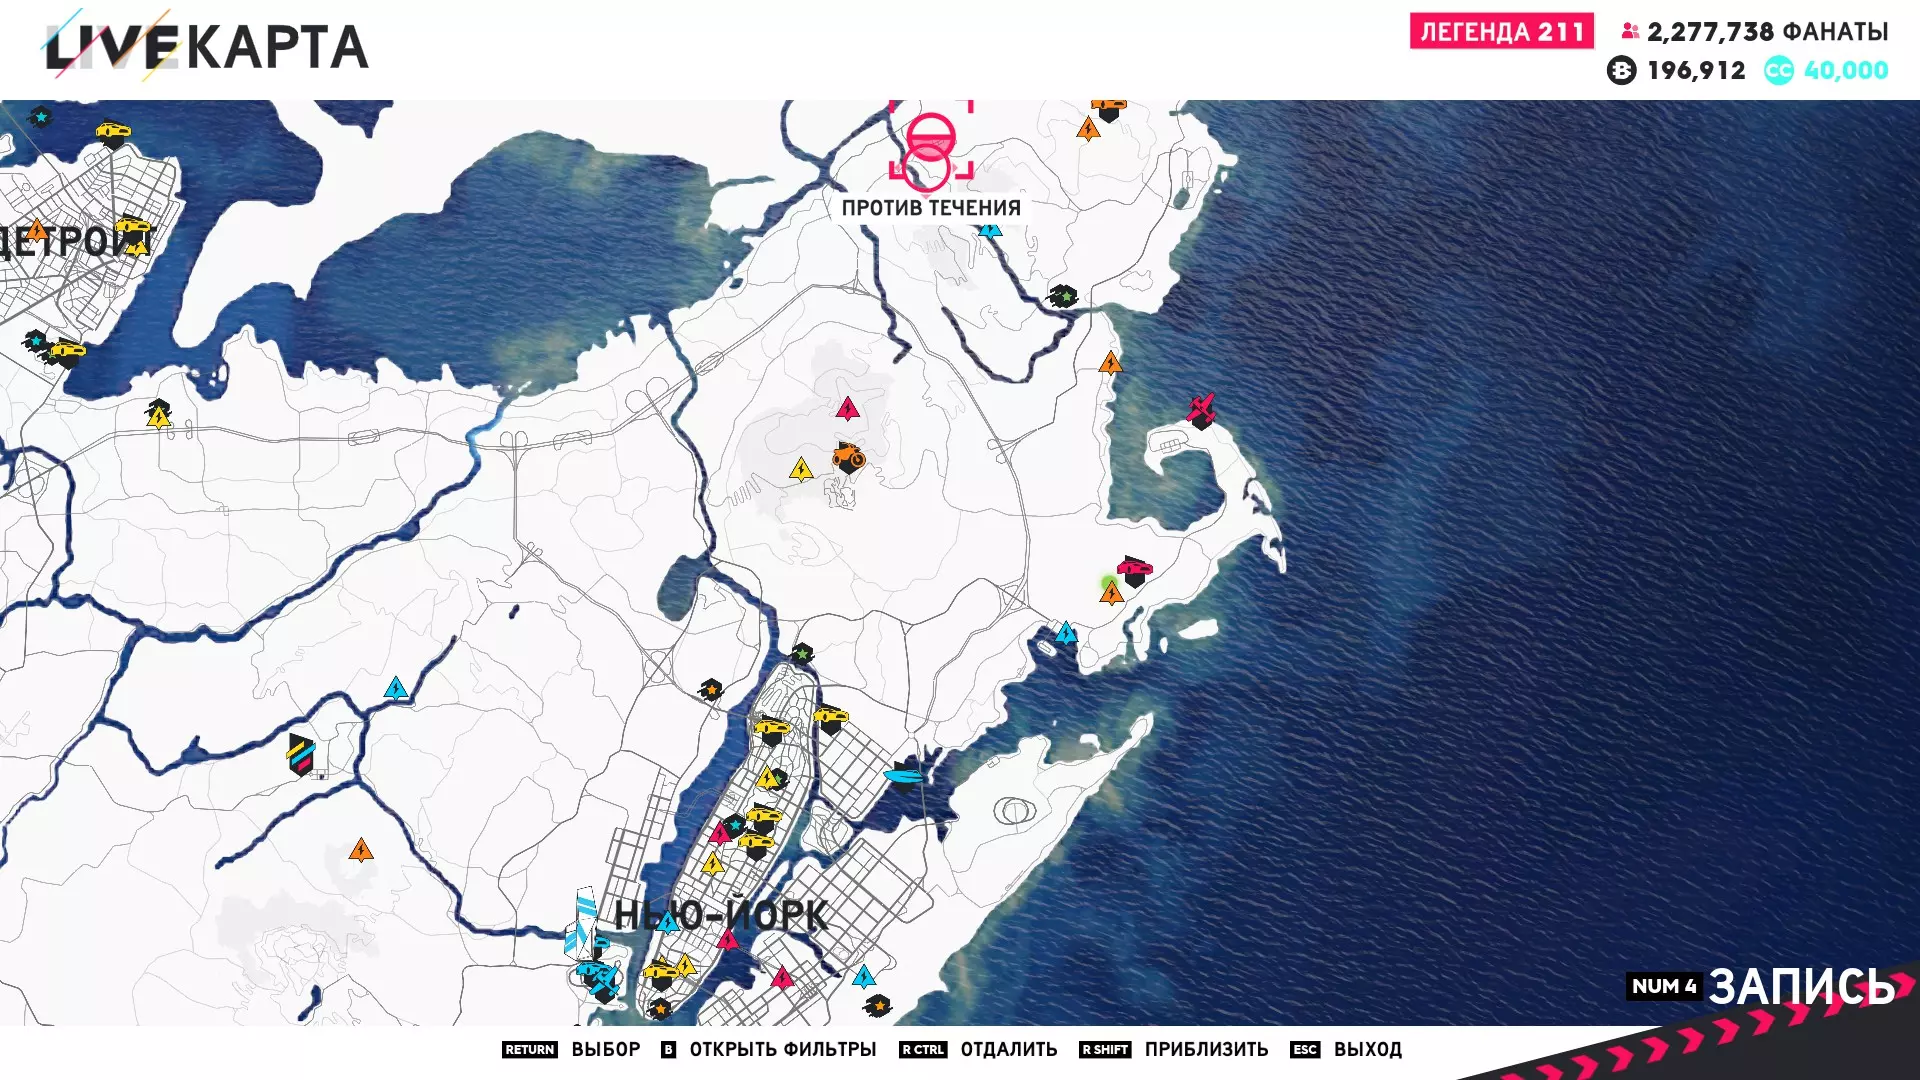This screenshot has height=1080, width=1920.
Task: Click the 40,000 Crew Credits counter
Action: tap(1845, 71)
